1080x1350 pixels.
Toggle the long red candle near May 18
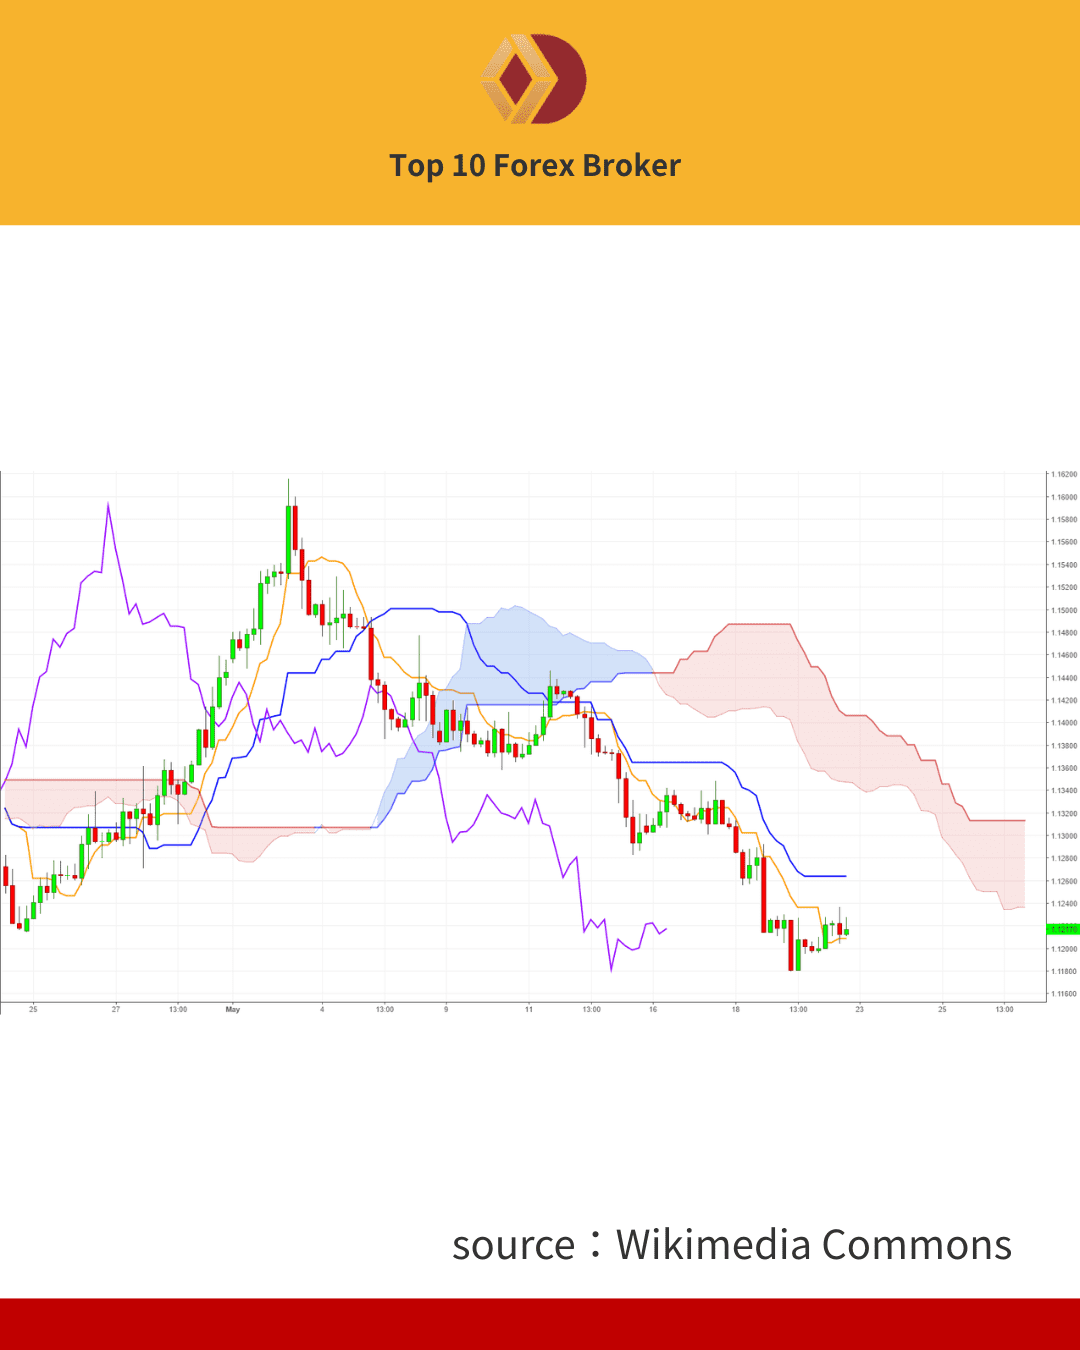[765, 895]
